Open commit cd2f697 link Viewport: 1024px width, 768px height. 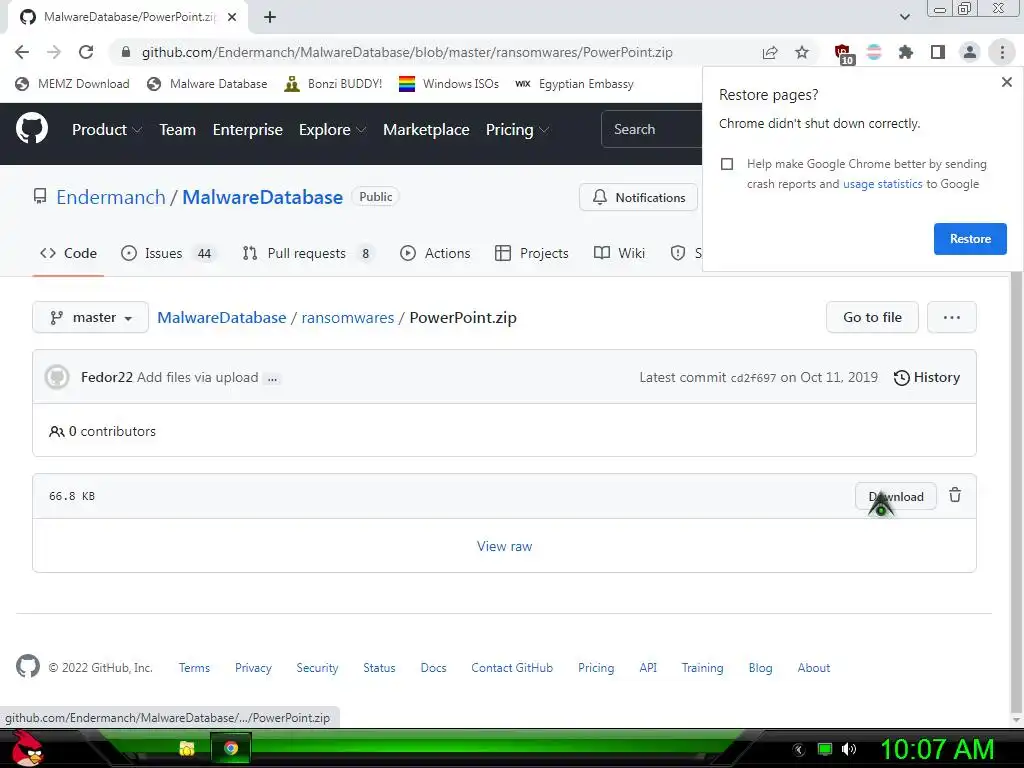click(753, 378)
